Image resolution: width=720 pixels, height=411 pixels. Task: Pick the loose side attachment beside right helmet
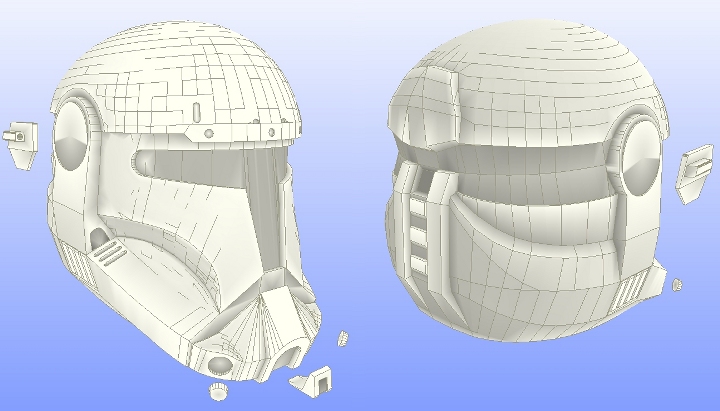coord(694,174)
